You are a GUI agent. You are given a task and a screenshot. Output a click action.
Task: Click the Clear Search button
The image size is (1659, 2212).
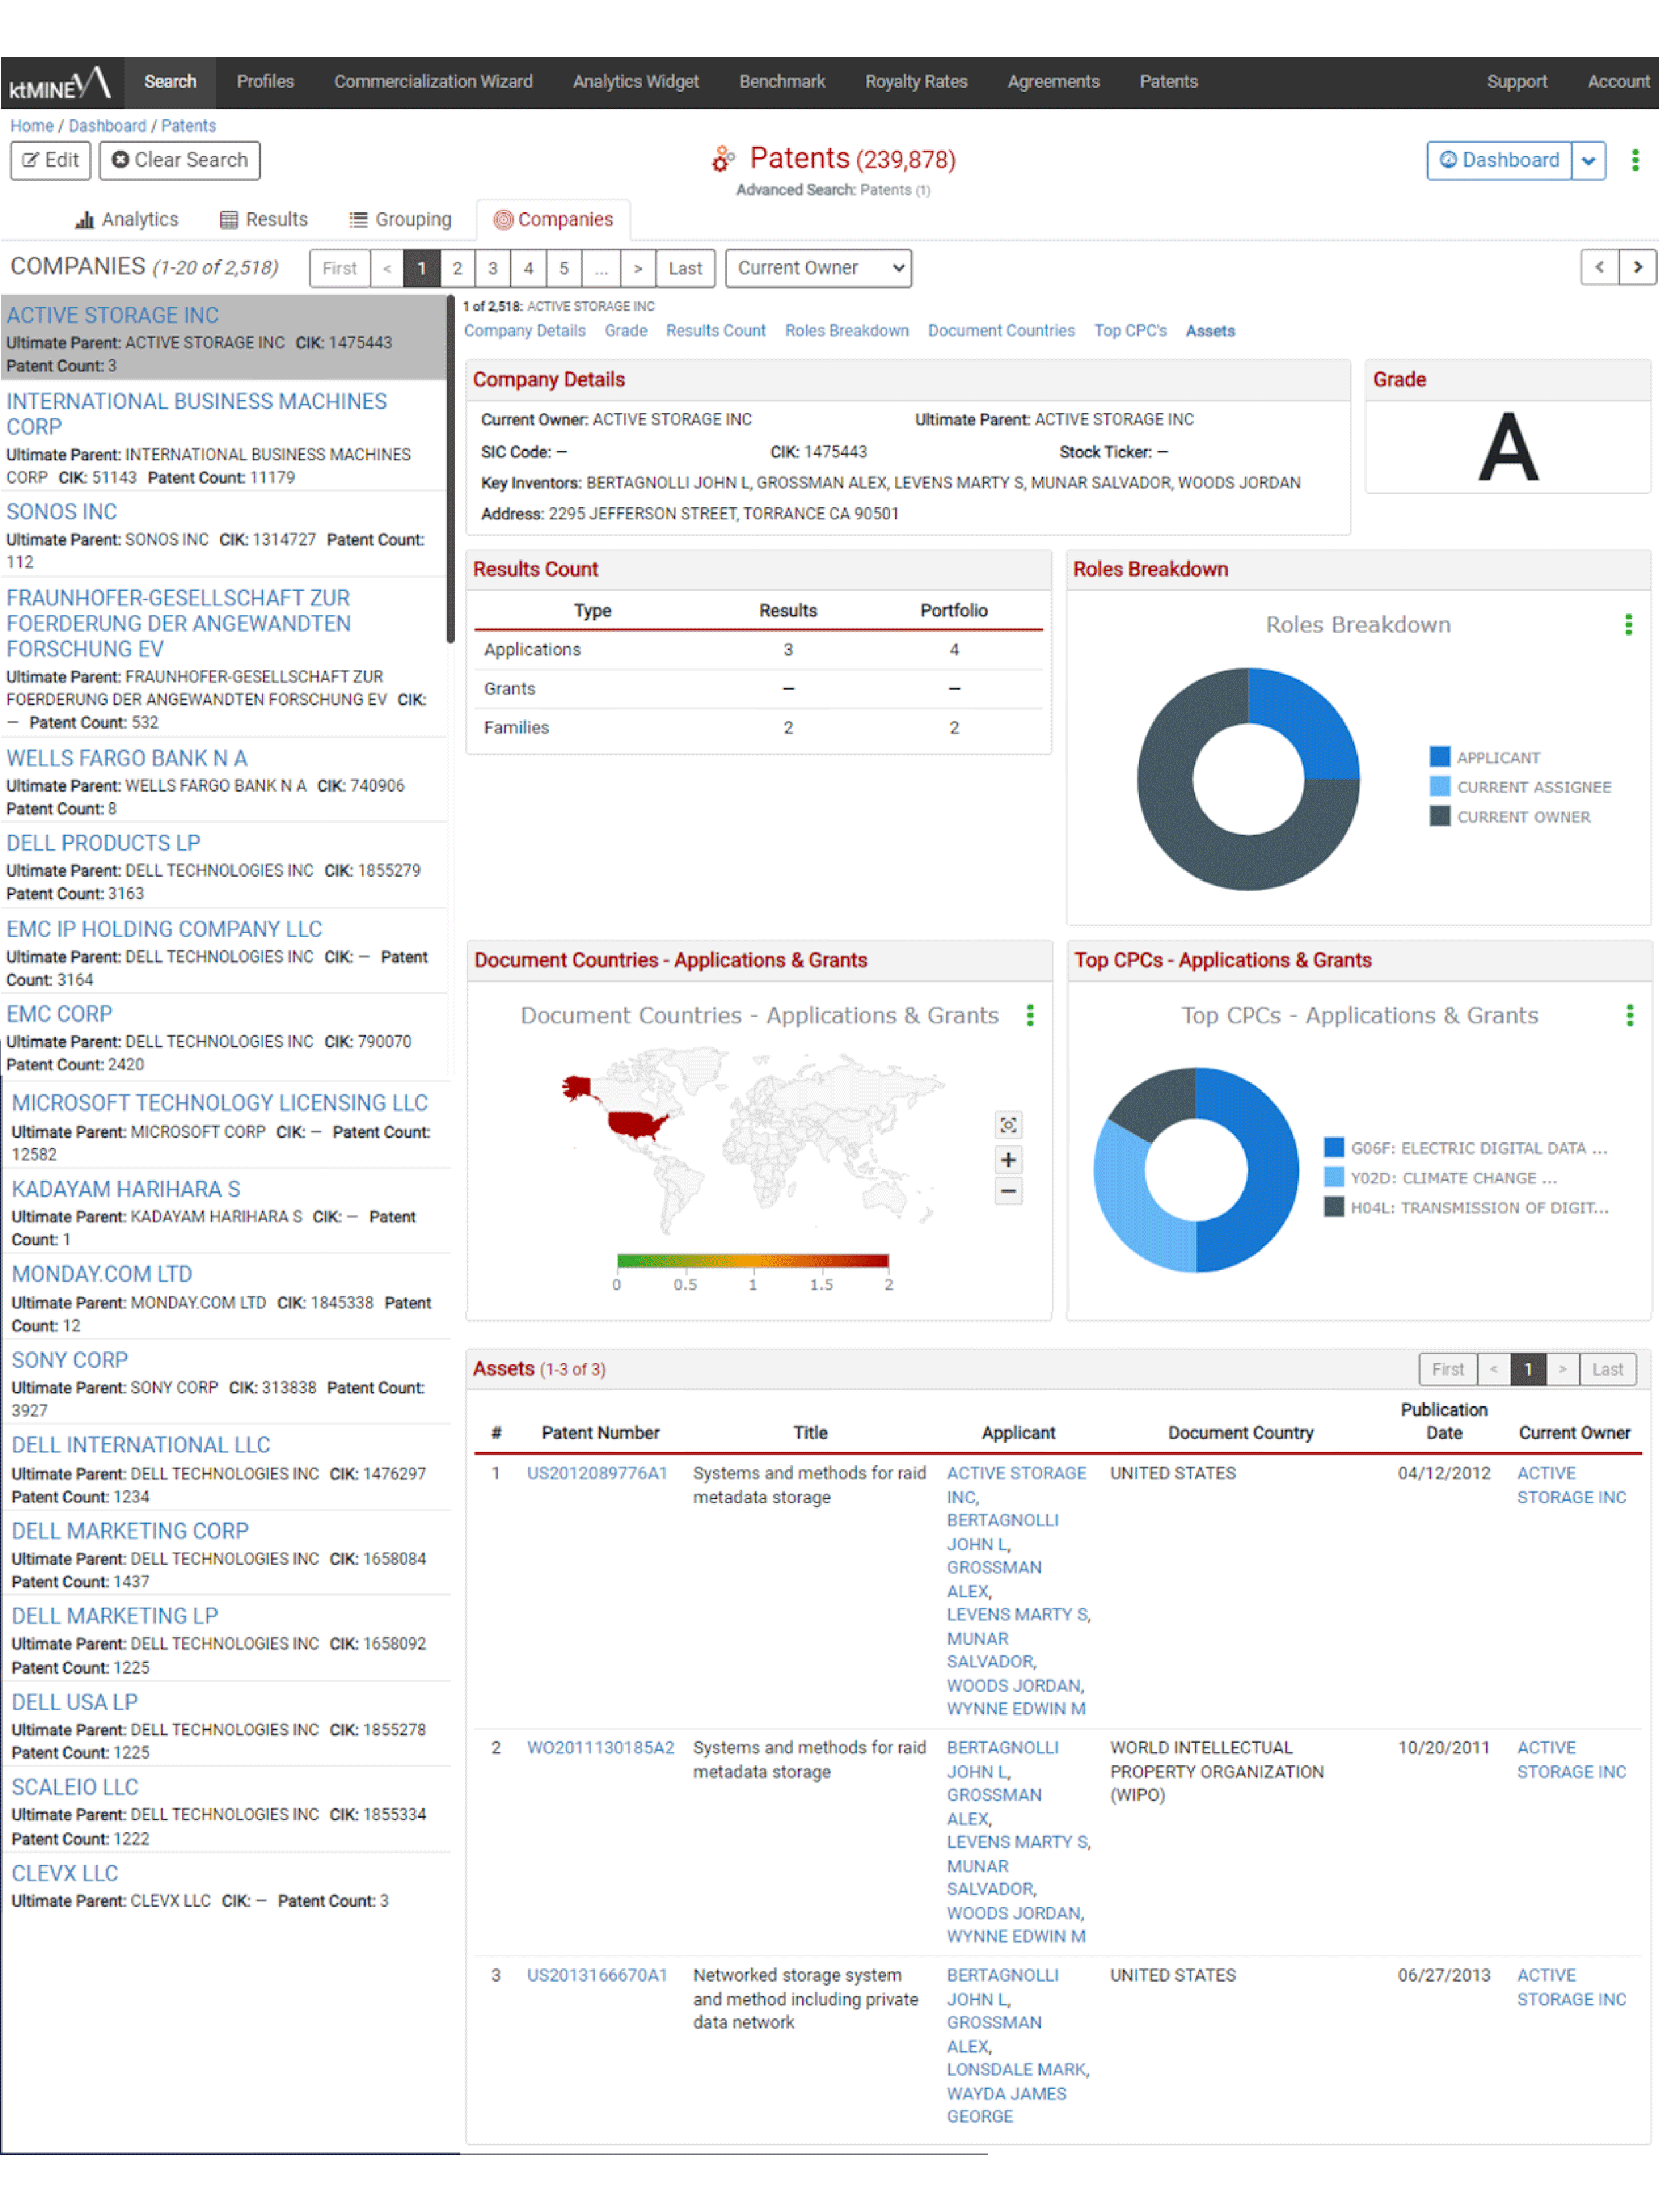tap(180, 161)
